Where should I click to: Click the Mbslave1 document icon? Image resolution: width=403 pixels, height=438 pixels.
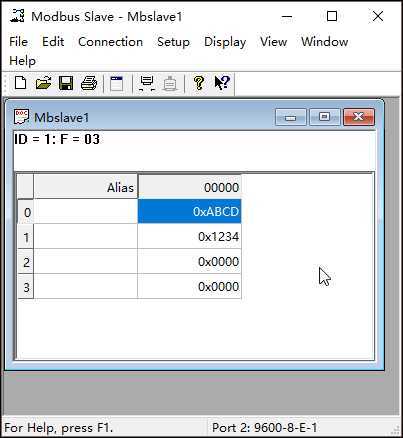tap(21, 117)
